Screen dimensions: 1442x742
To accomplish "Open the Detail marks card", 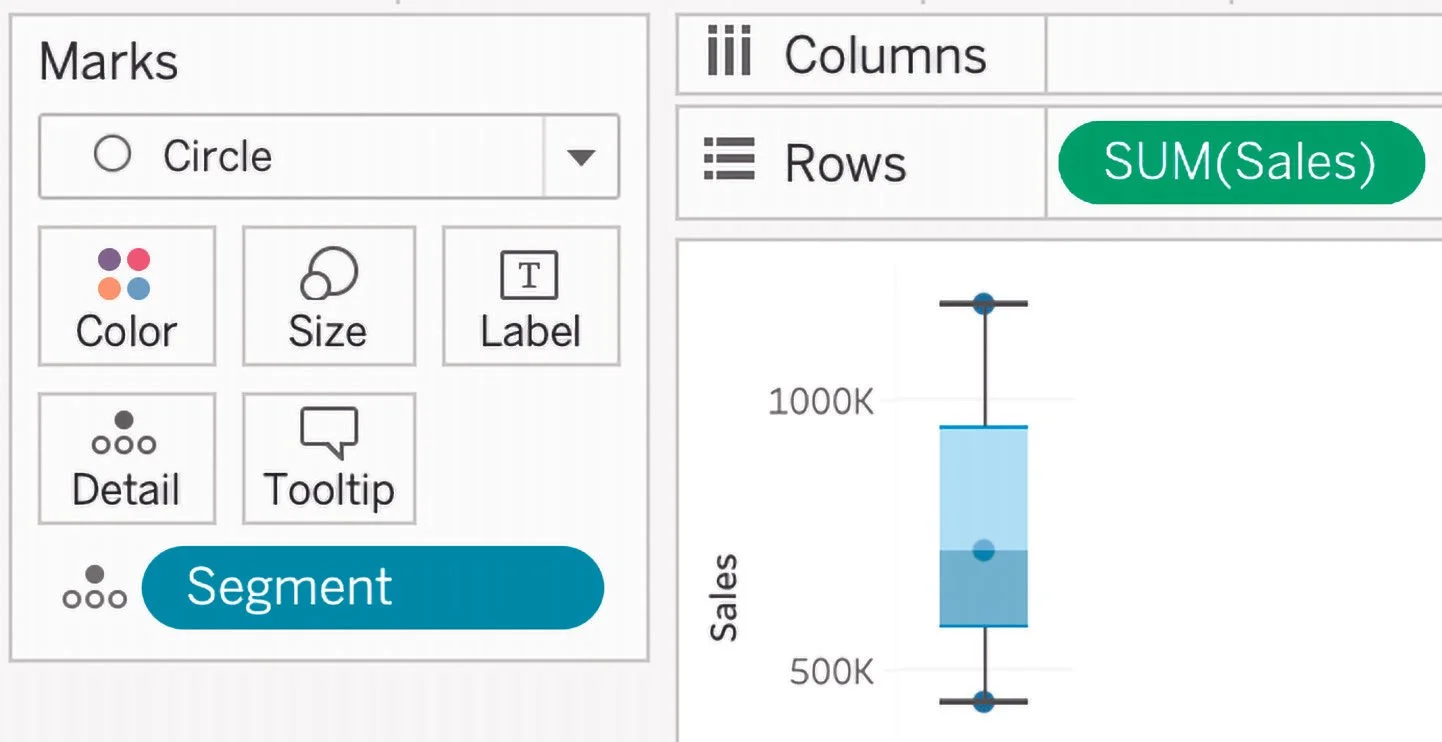I will pos(127,458).
